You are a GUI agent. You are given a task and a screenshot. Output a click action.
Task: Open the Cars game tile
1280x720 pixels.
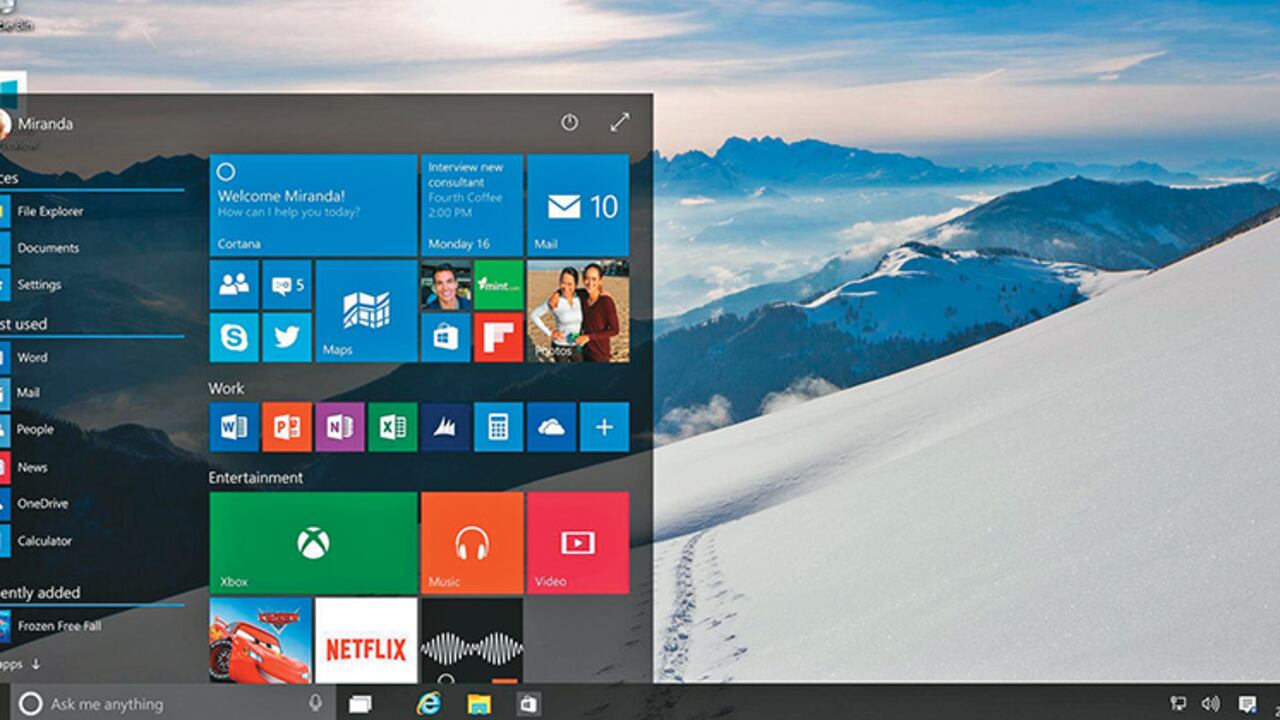[x=260, y=640]
